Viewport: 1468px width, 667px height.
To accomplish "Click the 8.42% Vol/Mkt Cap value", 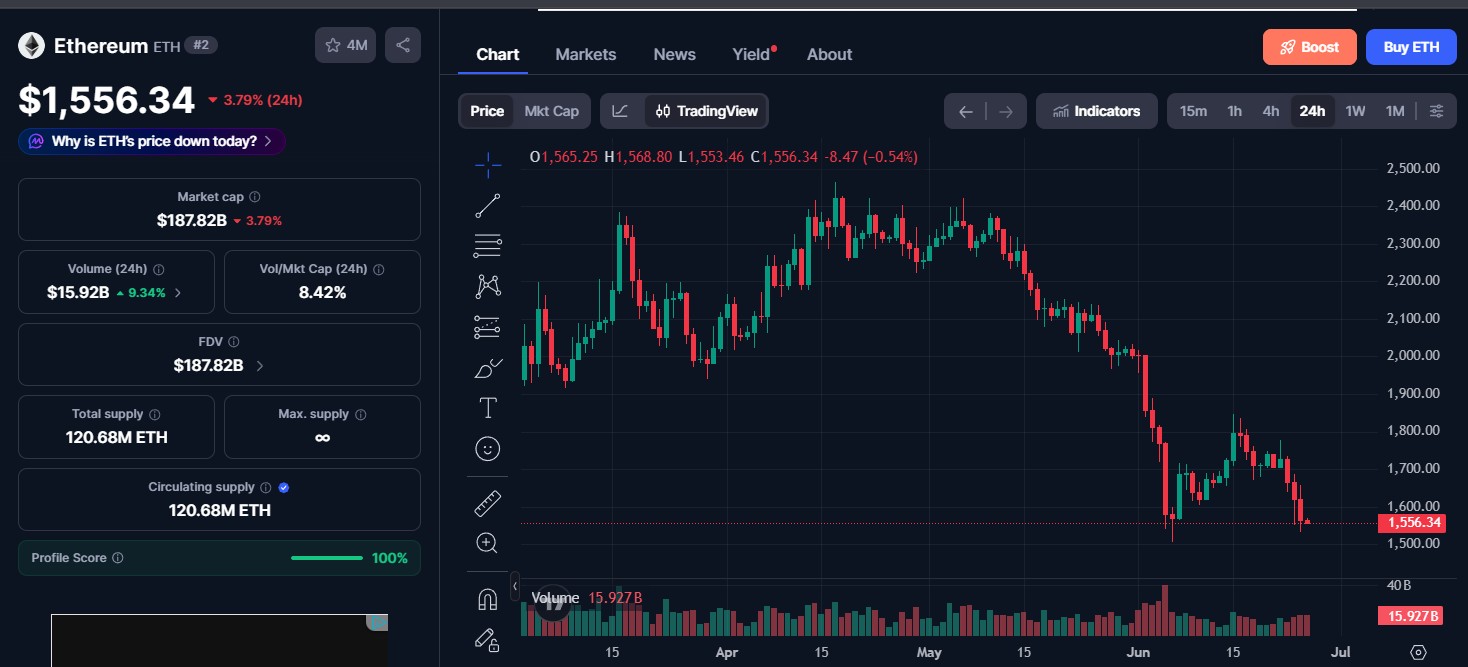I will [x=322, y=293].
